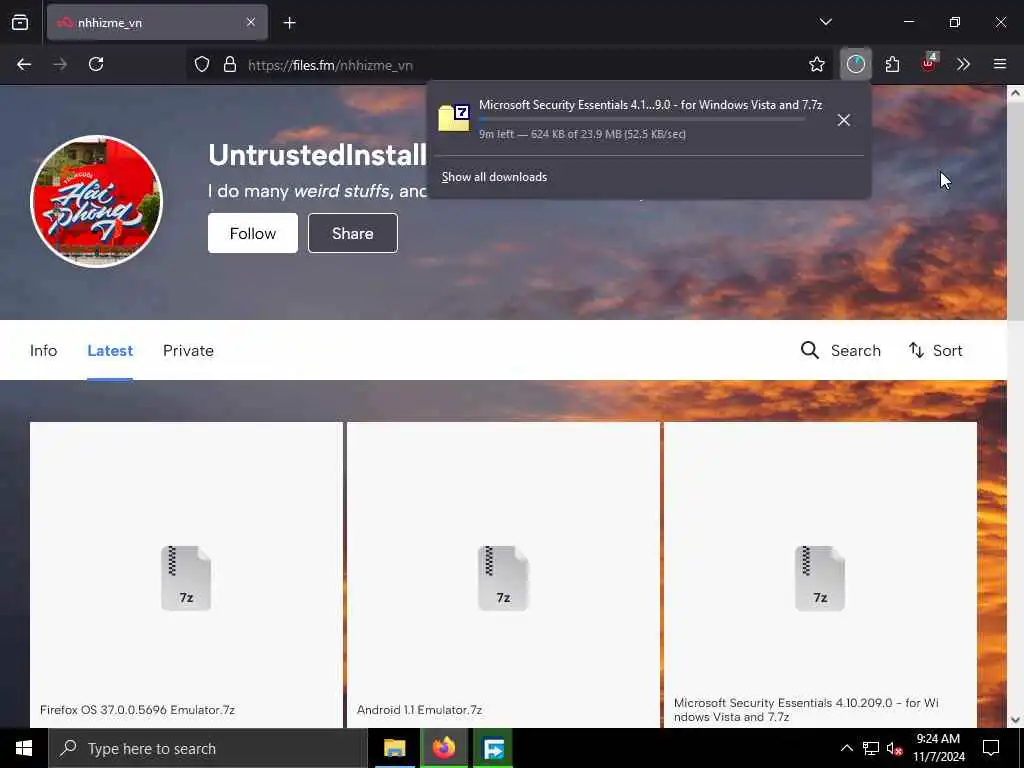Image resolution: width=1024 pixels, height=768 pixels.
Task: Show more tools overflow chevrons
Action: coord(963,64)
